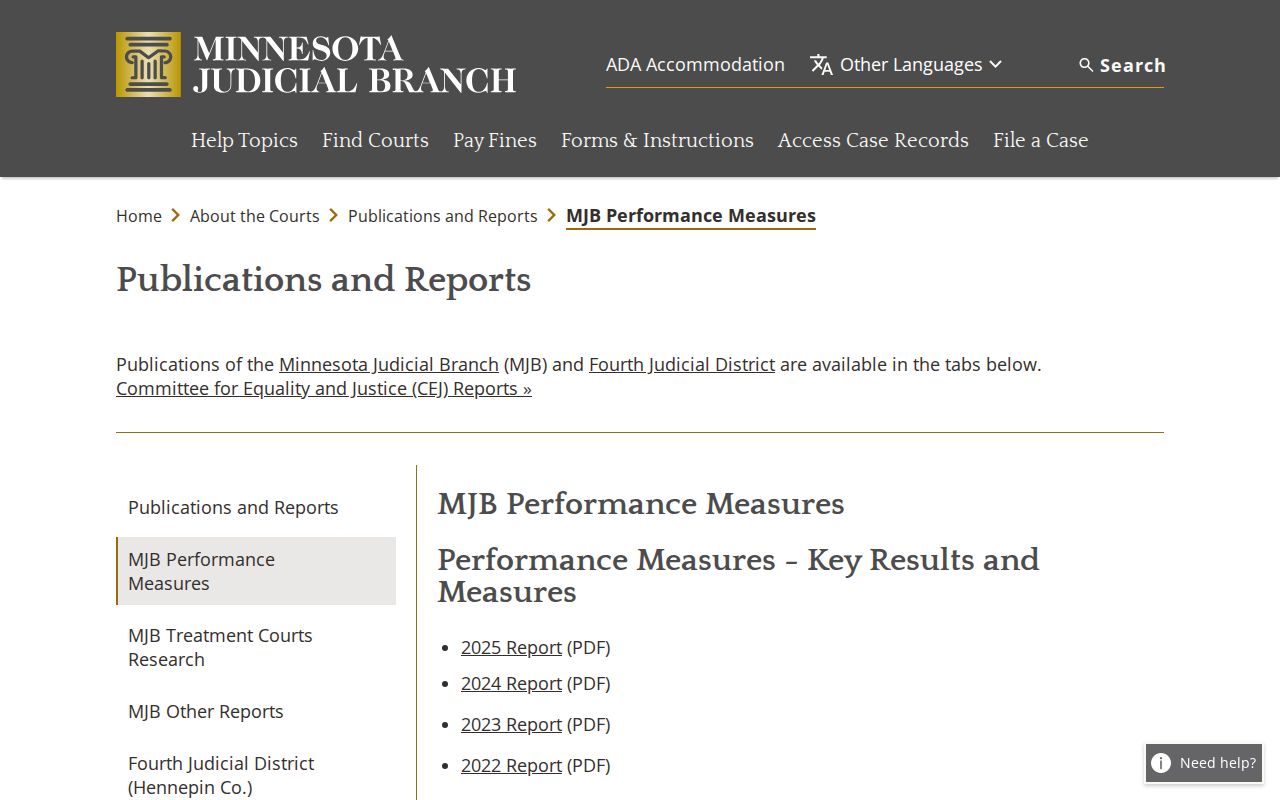1280x800 pixels.
Task: Select File a Case in navigation
Action: tap(1040, 140)
